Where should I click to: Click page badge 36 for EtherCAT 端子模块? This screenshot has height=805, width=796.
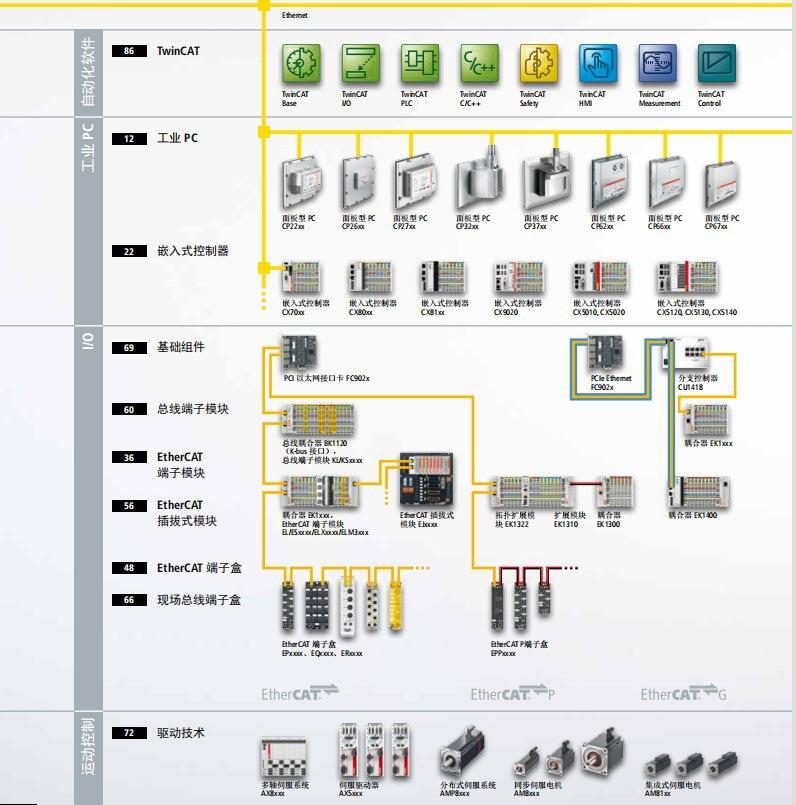click(x=129, y=457)
